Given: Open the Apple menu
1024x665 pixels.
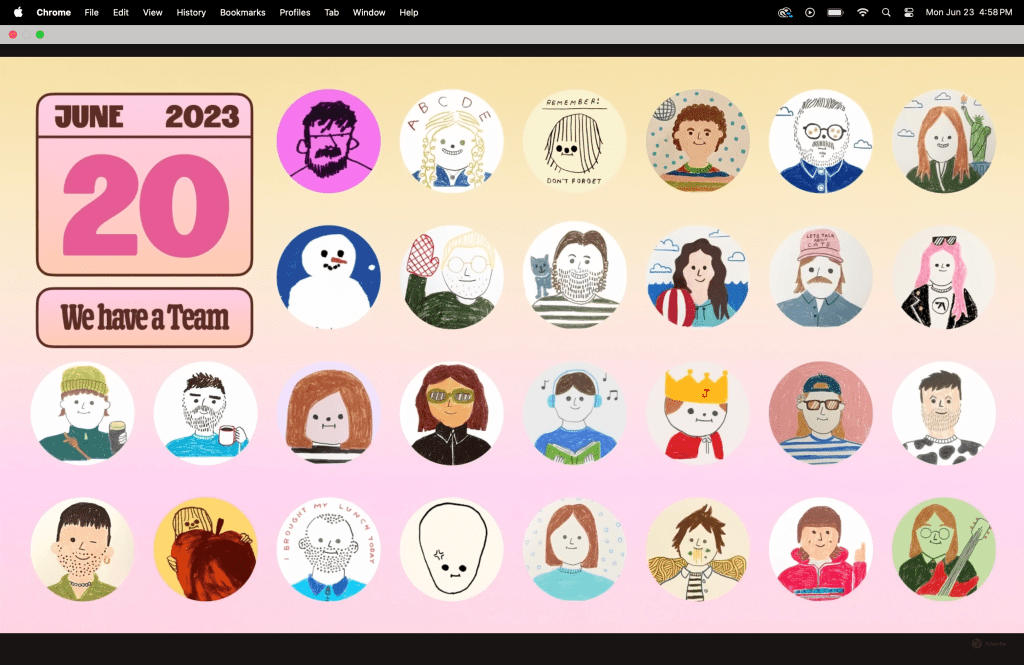Looking at the screenshot, I should (18, 13).
